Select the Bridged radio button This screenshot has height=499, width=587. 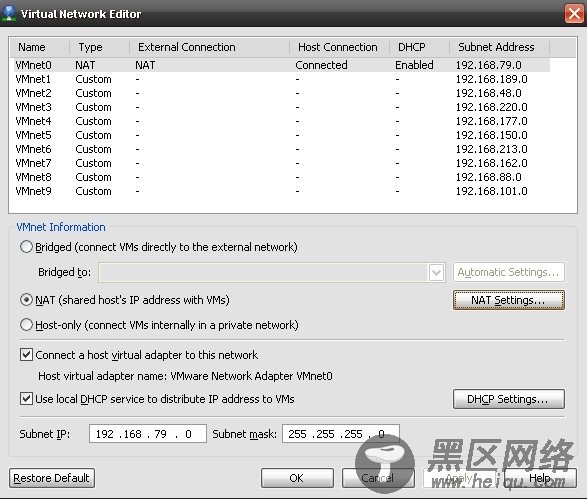pos(26,247)
